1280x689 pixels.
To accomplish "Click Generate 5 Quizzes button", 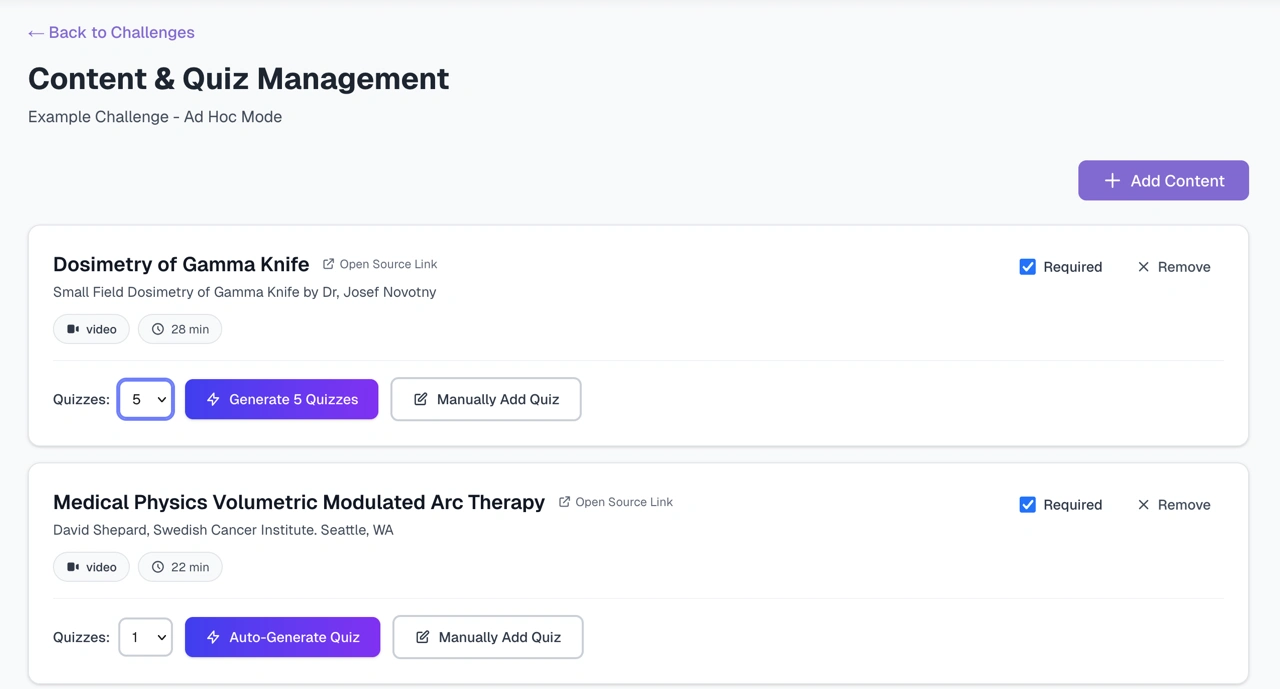I will coord(281,399).
